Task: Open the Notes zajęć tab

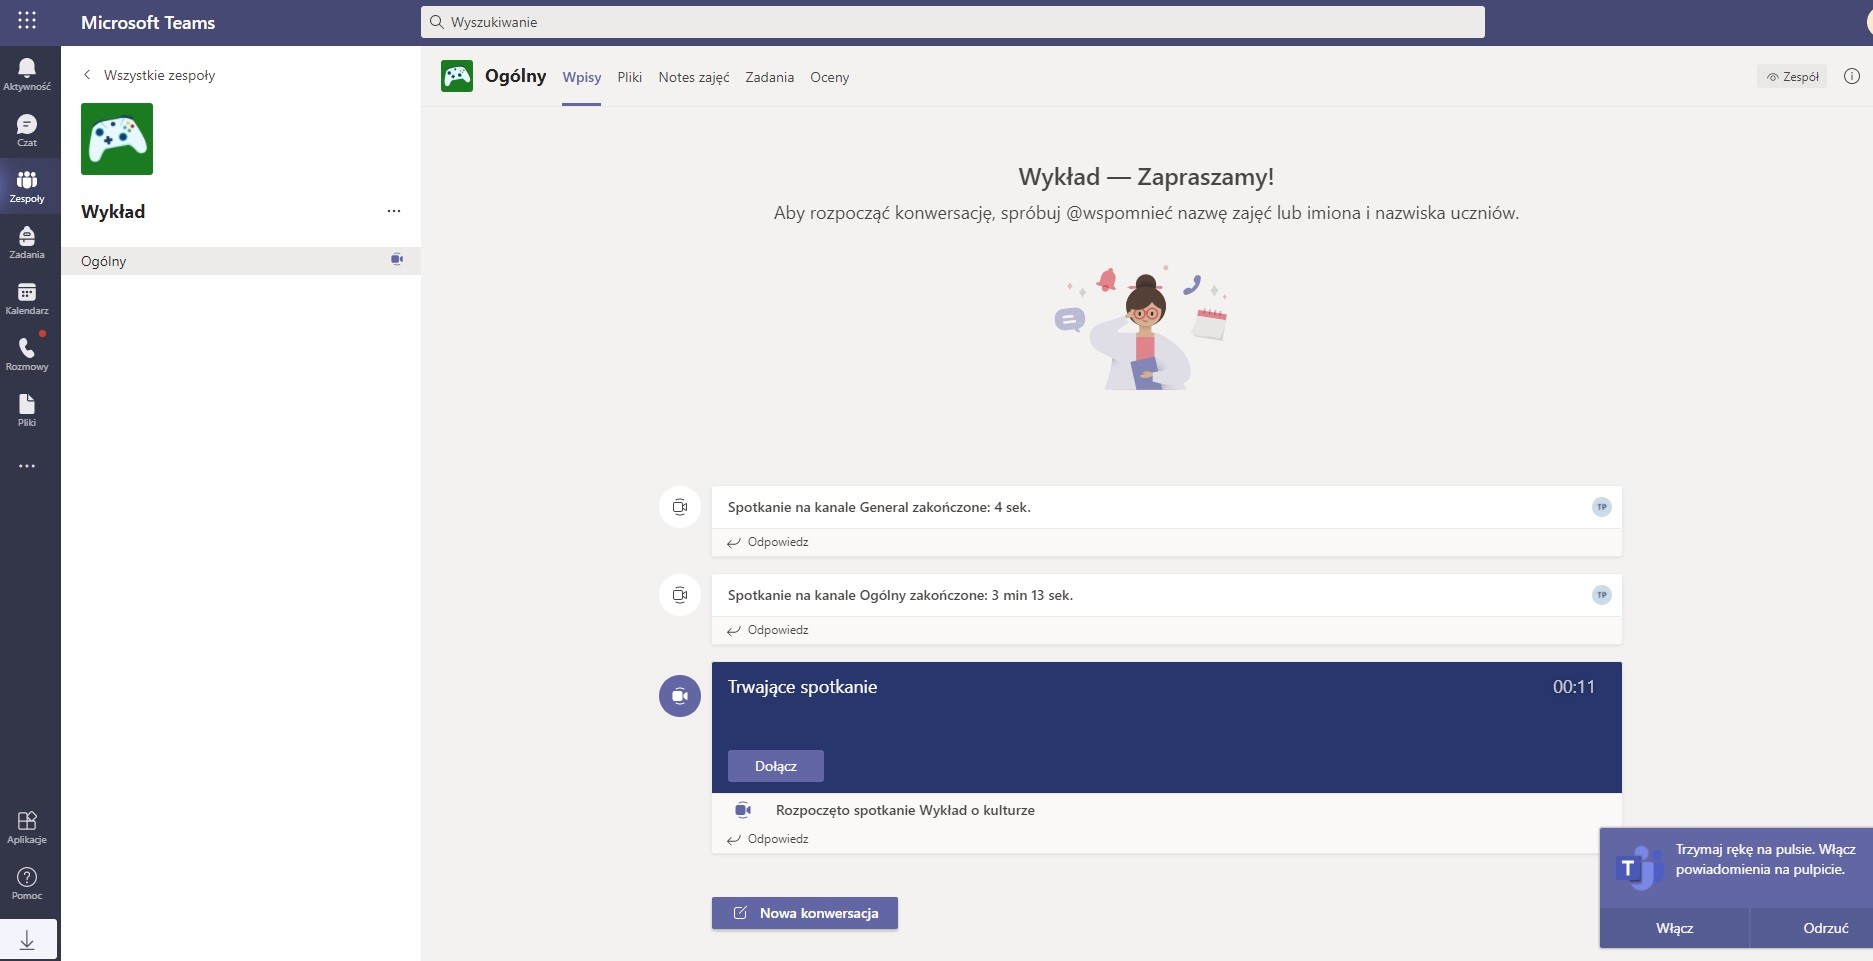Action: (x=694, y=77)
